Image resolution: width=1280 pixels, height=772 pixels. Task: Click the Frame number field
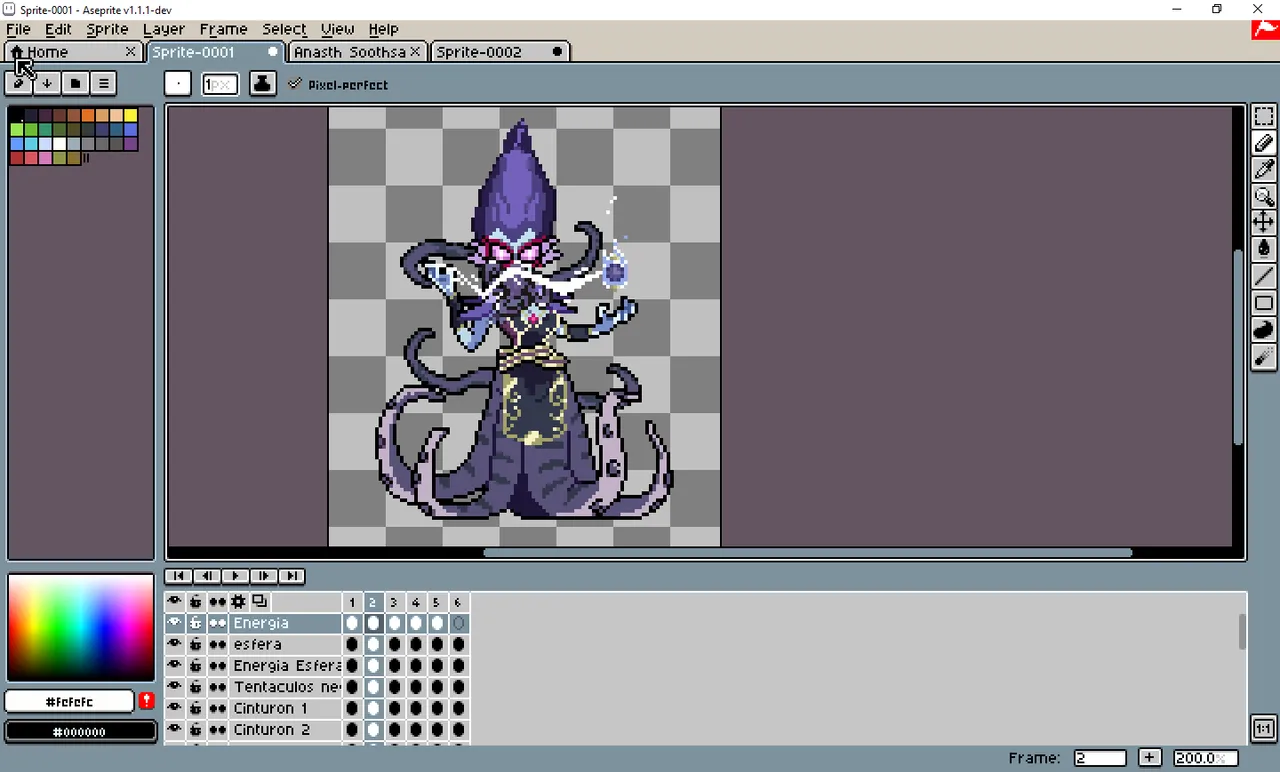pos(1100,758)
